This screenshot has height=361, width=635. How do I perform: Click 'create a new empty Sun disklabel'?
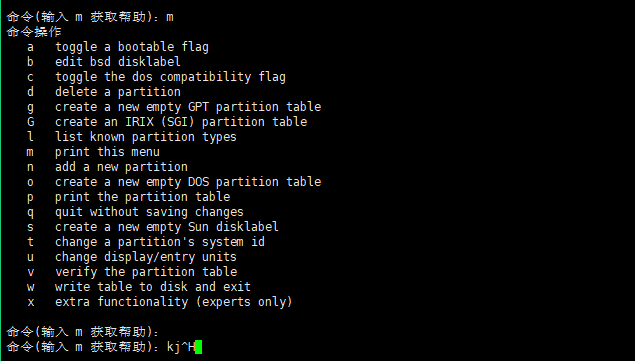(167, 227)
